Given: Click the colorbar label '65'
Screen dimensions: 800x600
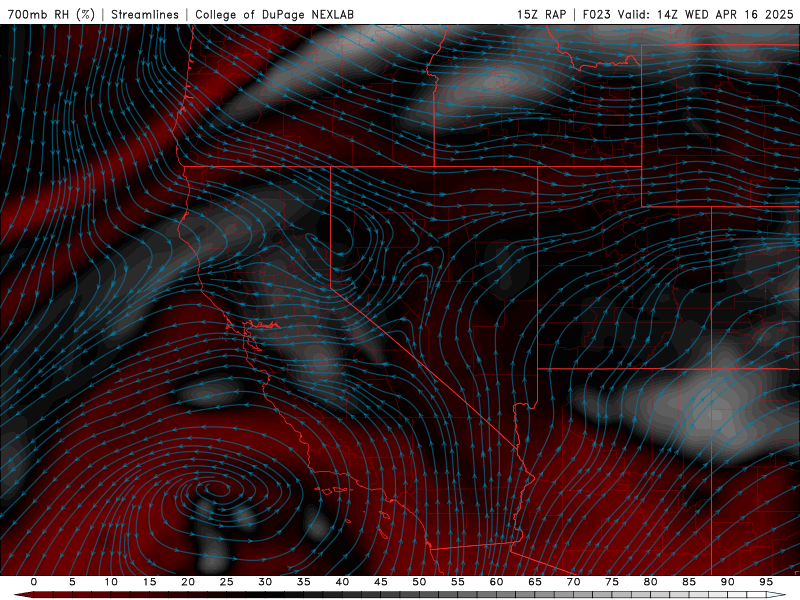Looking at the screenshot, I should pyautogui.click(x=535, y=582).
